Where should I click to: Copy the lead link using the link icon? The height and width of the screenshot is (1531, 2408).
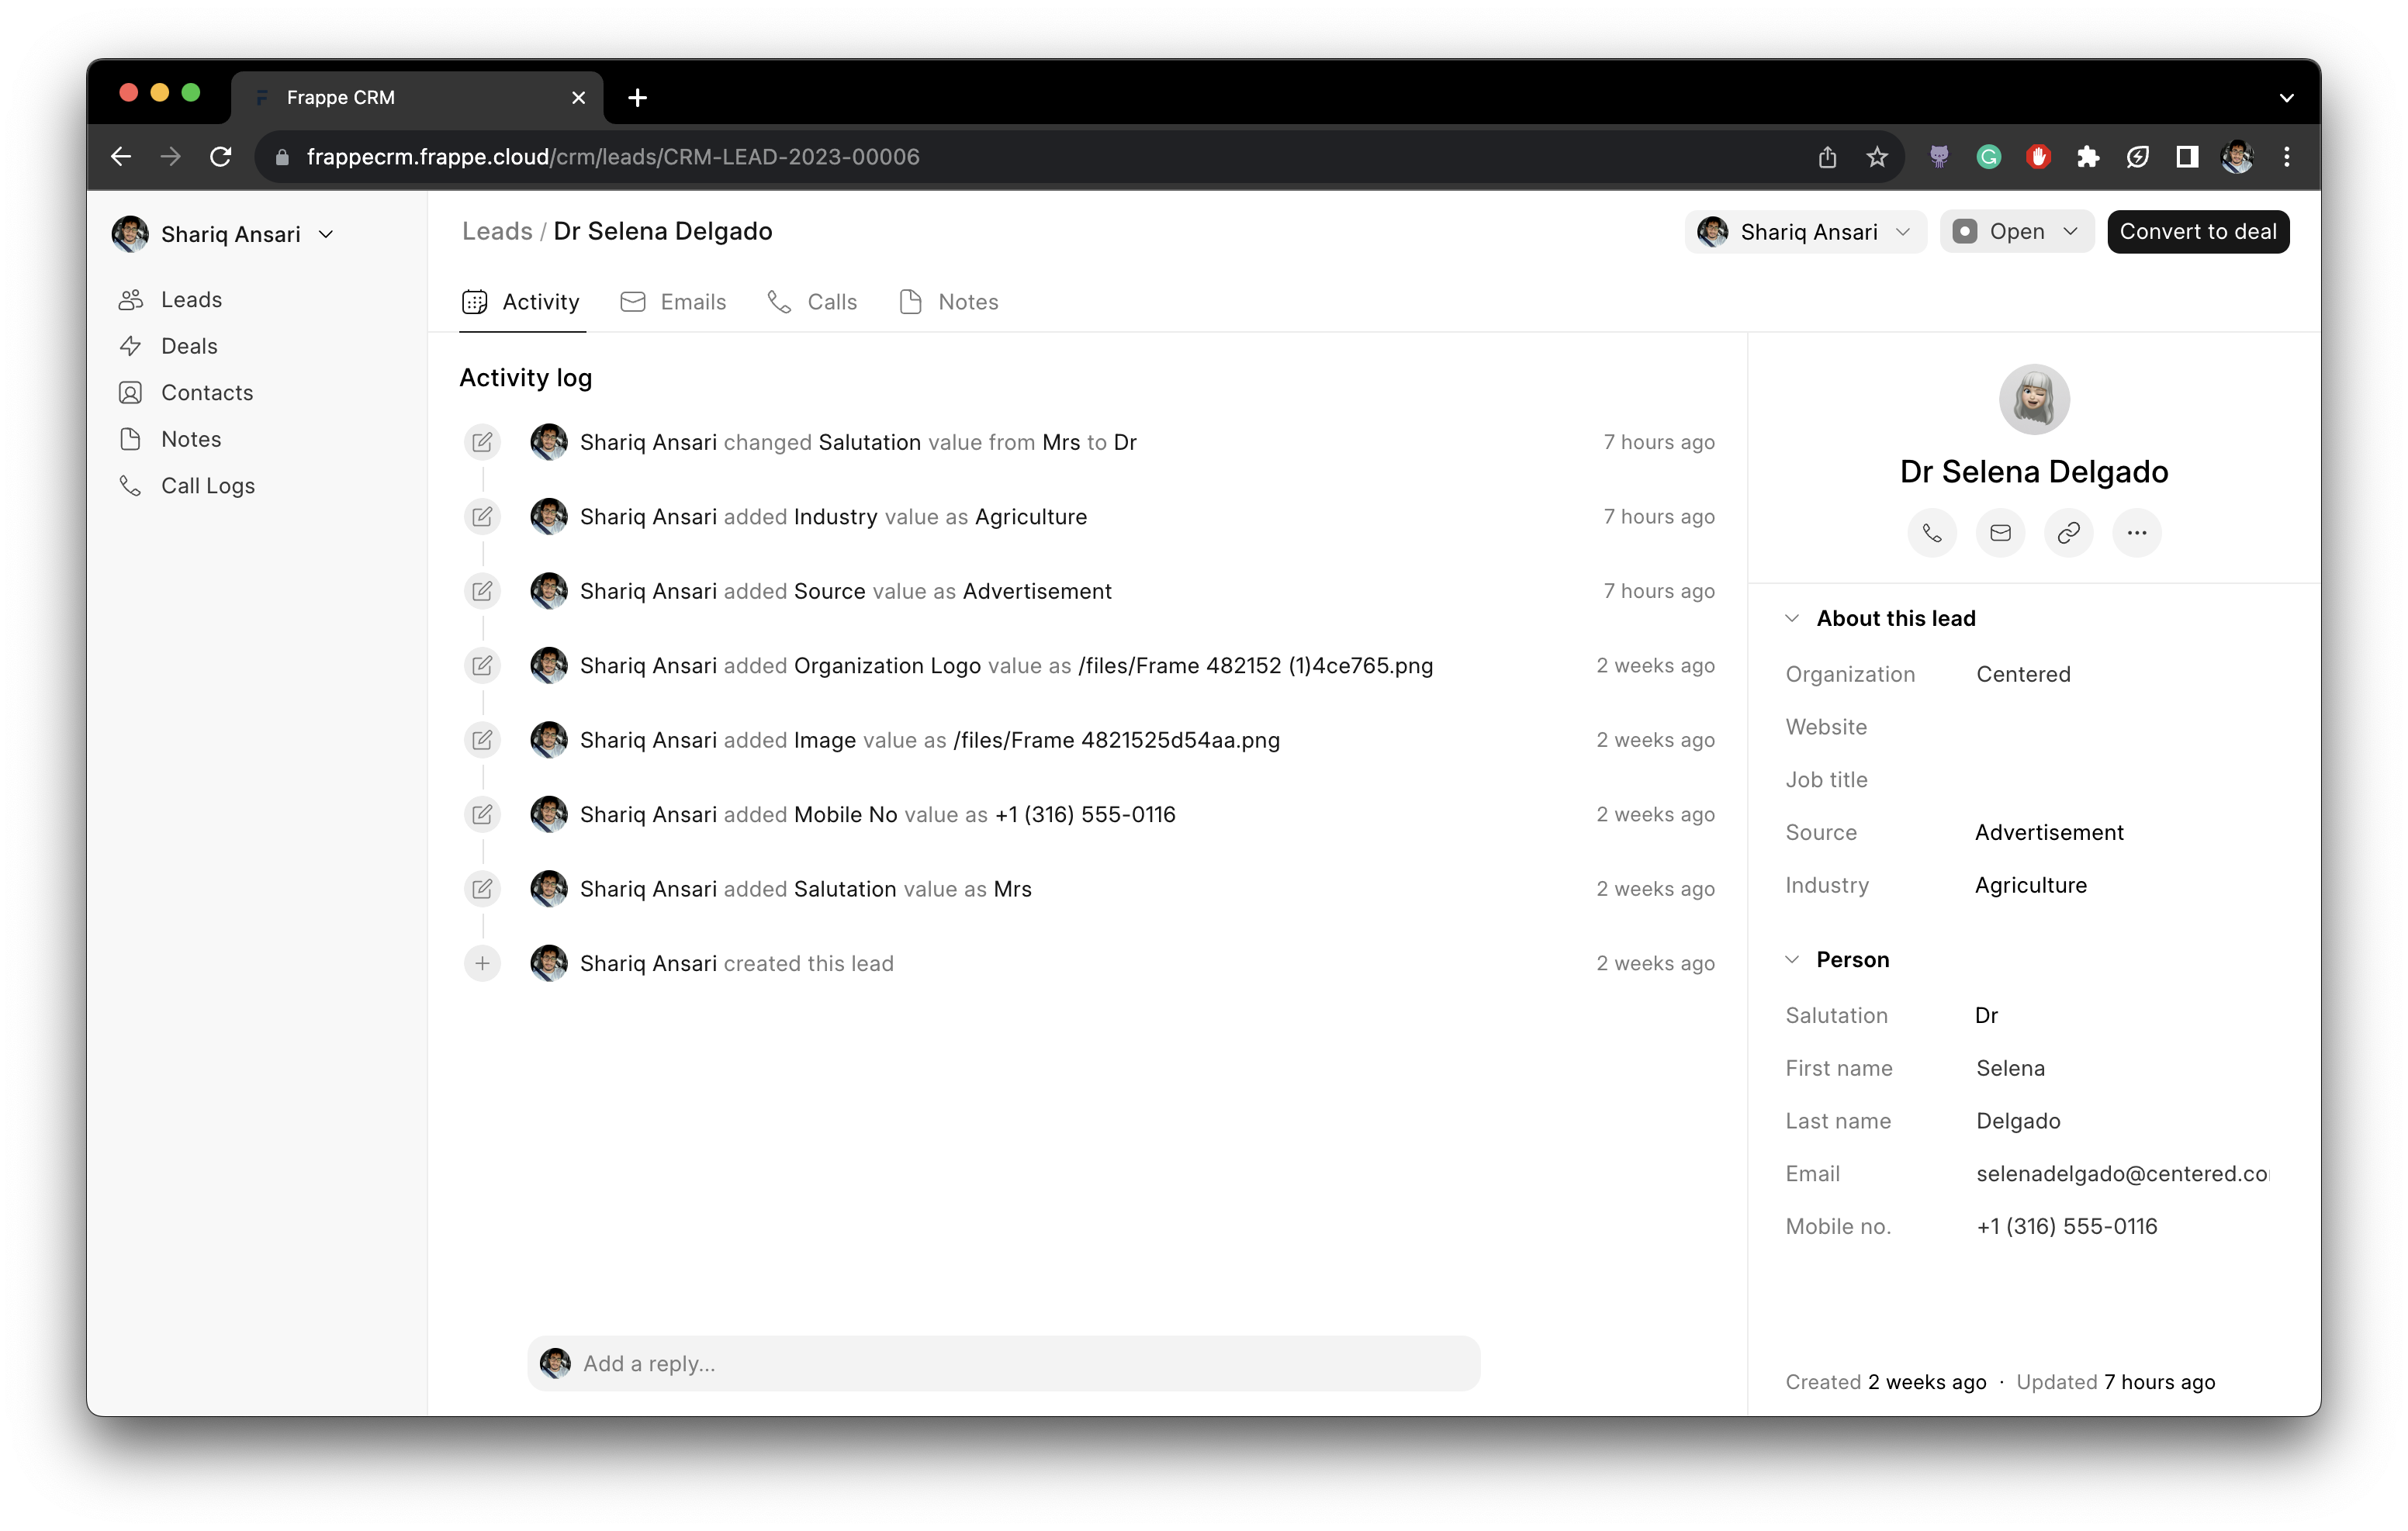coord(2069,533)
